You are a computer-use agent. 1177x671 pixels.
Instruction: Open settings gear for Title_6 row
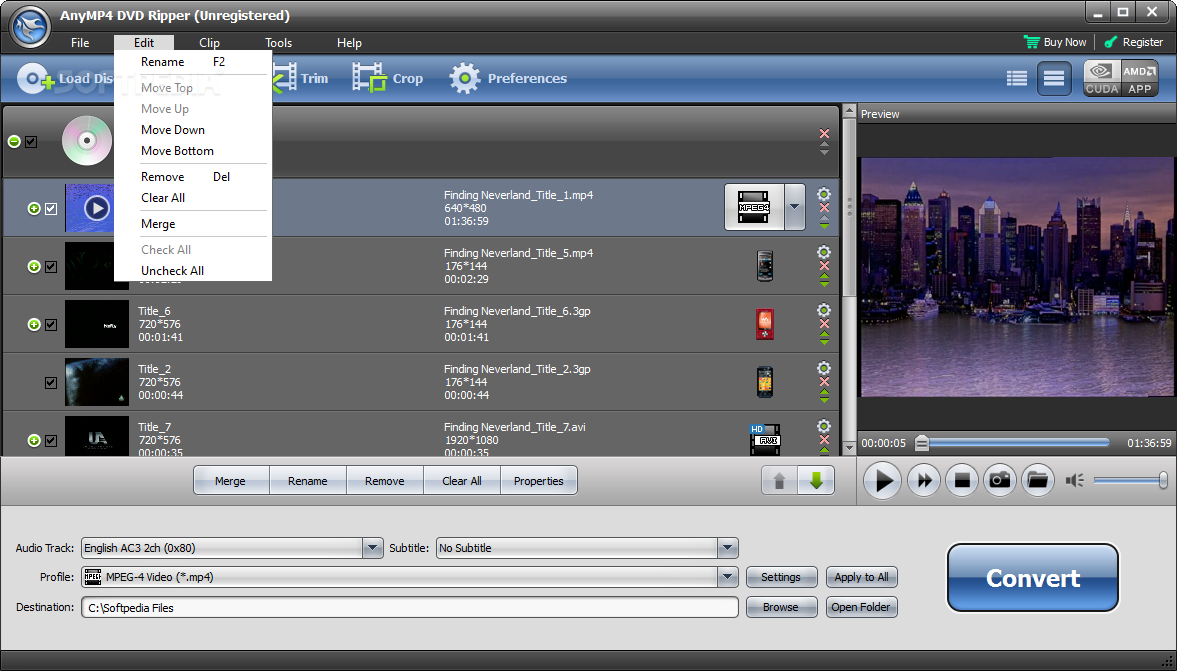coord(823,310)
